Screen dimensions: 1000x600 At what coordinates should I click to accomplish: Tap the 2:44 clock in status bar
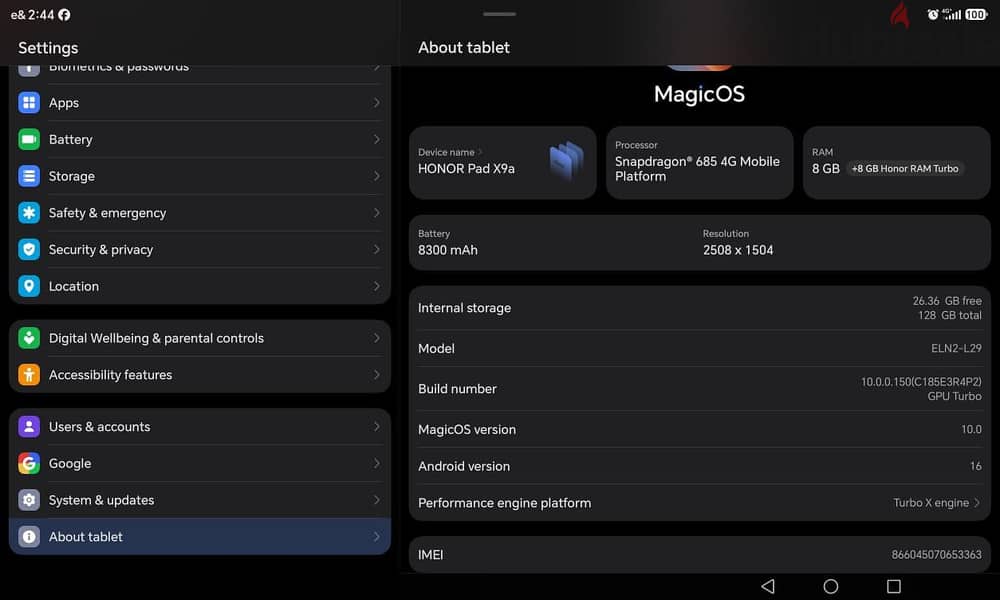pyautogui.click(x=41, y=15)
